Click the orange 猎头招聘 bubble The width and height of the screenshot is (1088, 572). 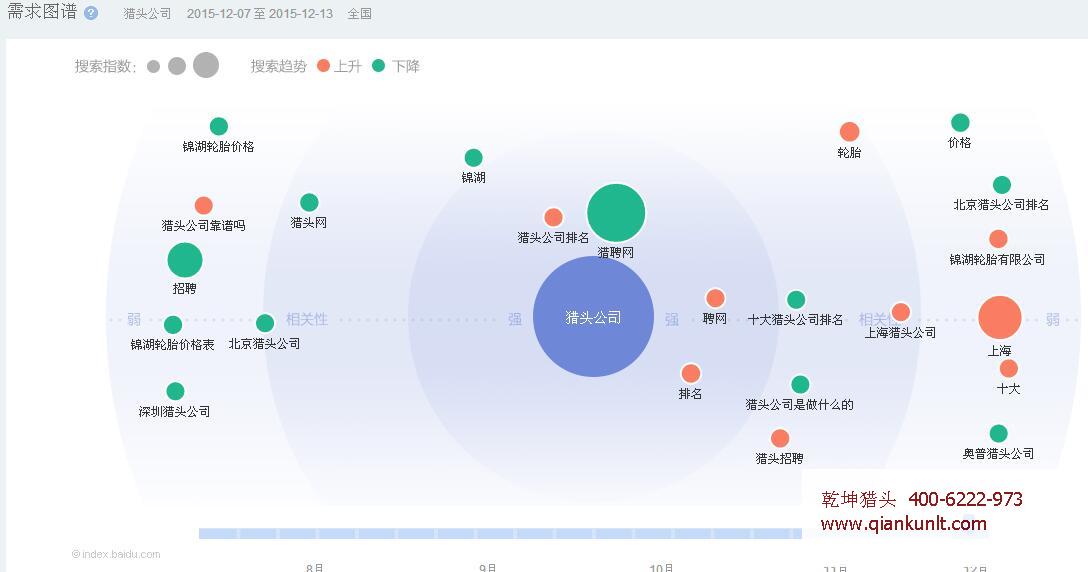point(780,438)
